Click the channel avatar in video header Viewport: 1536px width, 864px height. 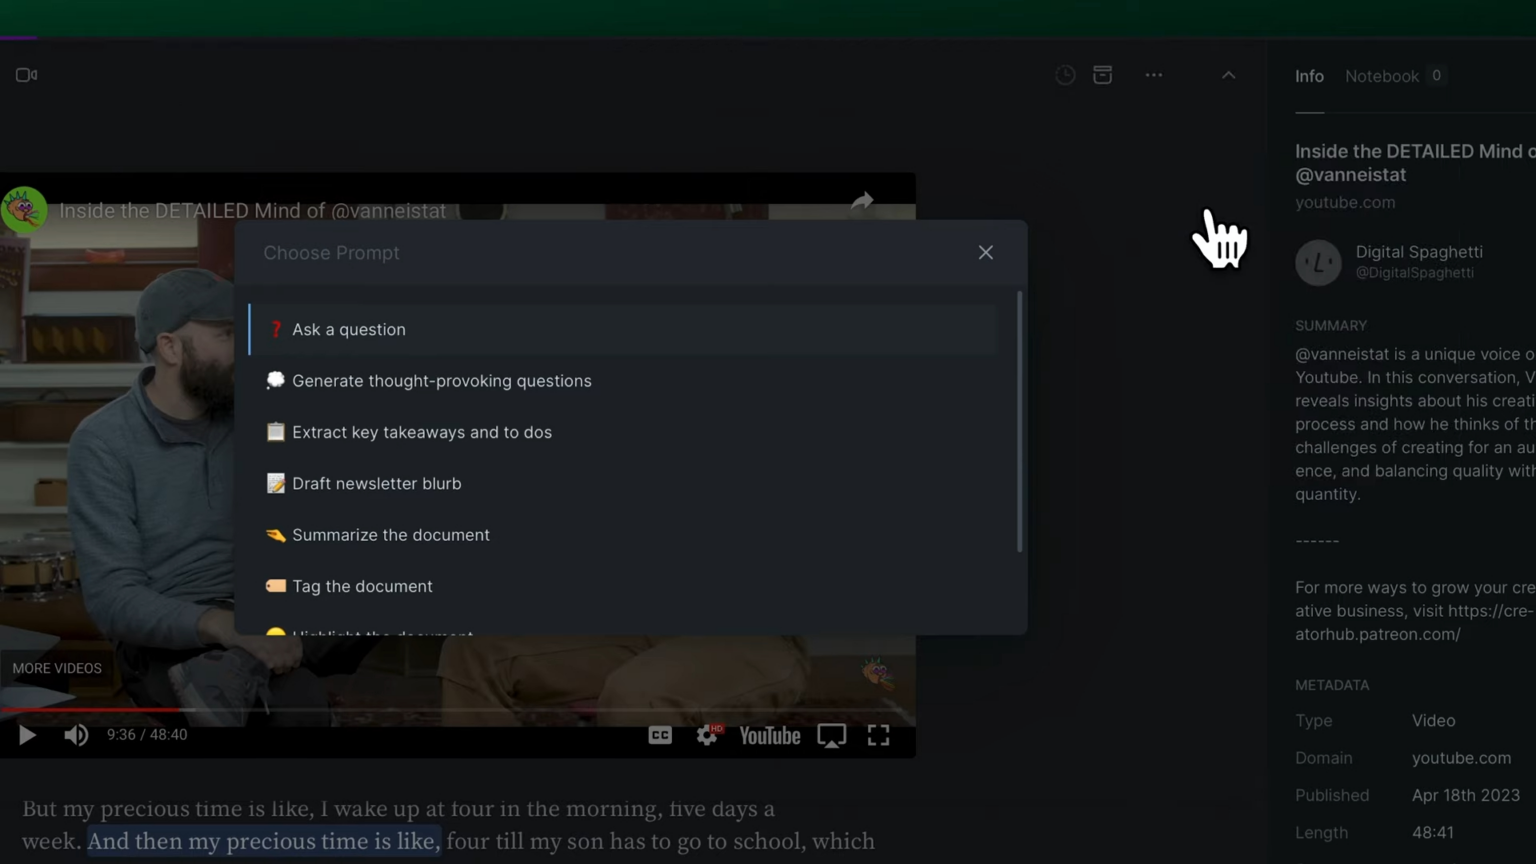[24, 210]
